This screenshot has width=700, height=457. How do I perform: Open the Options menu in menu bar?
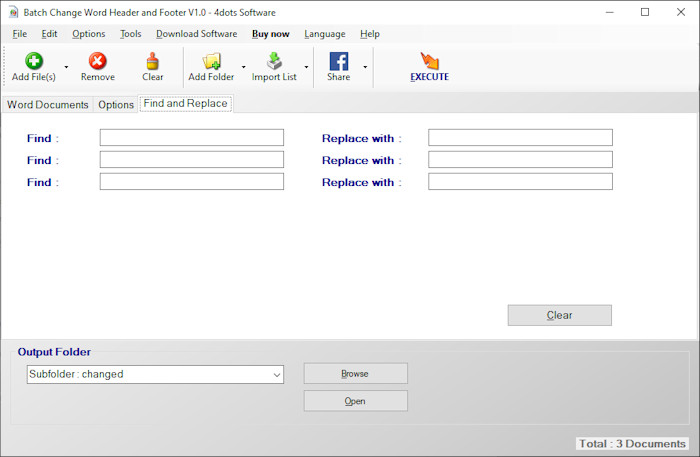89,34
